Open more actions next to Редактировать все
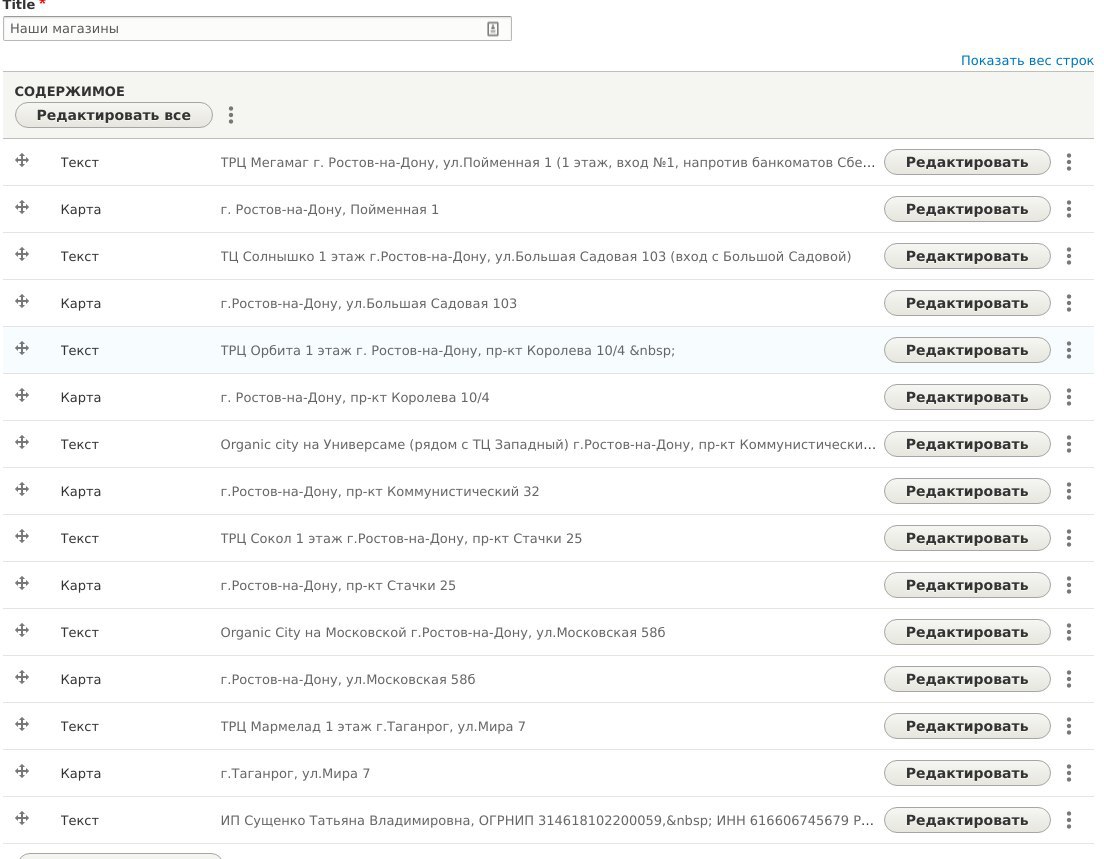 pos(231,115)
